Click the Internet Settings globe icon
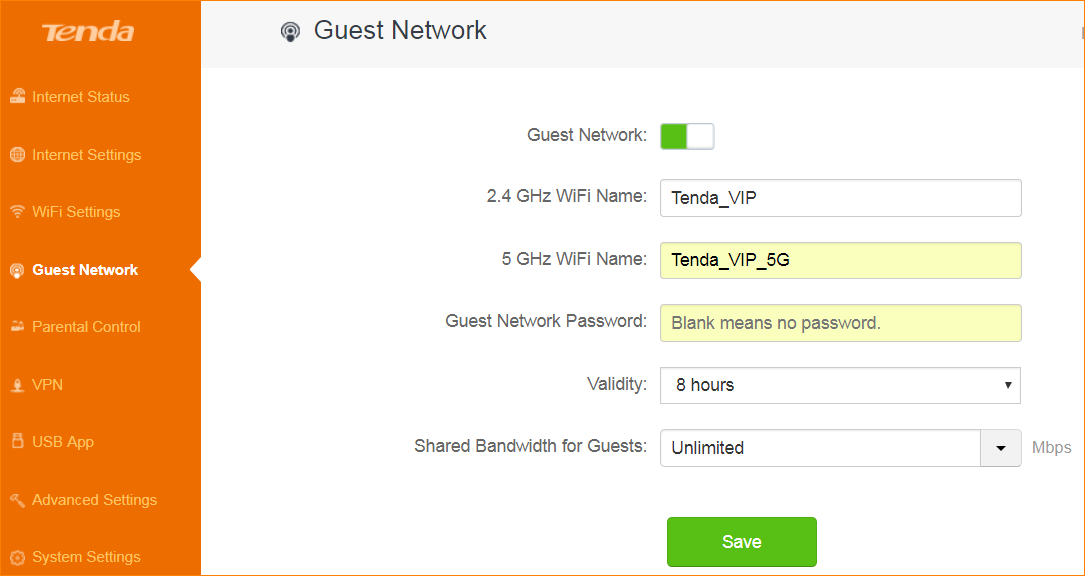This screenshot has height=576, width=1085. (x=16, y=155)
